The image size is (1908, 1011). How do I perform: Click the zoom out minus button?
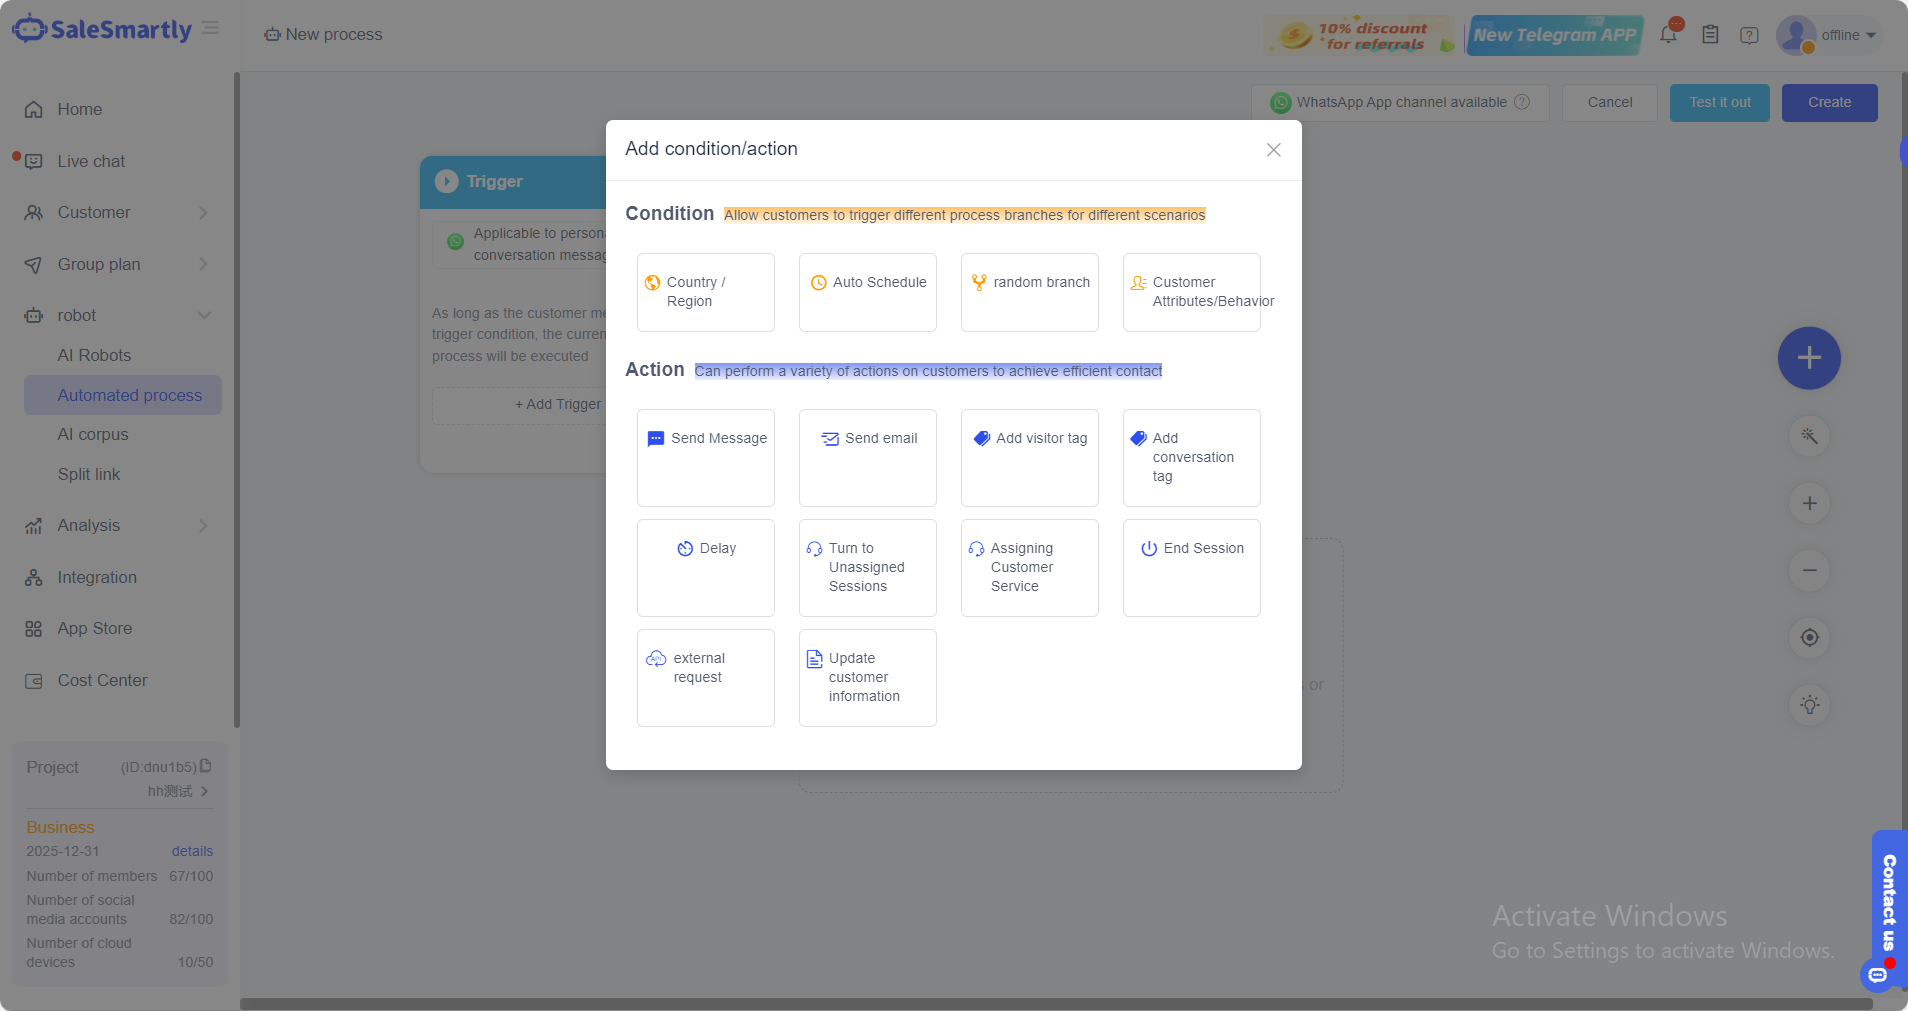(1809, 570)
